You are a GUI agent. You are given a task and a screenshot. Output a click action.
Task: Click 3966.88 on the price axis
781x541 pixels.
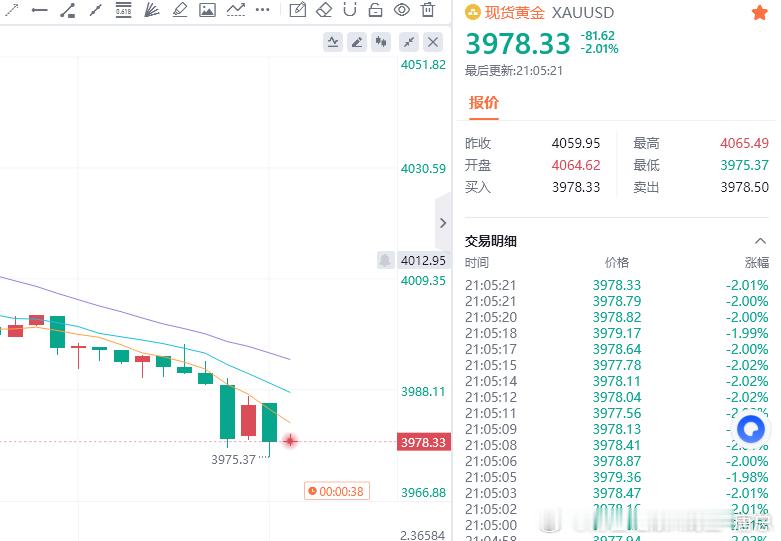coord(423,493)
